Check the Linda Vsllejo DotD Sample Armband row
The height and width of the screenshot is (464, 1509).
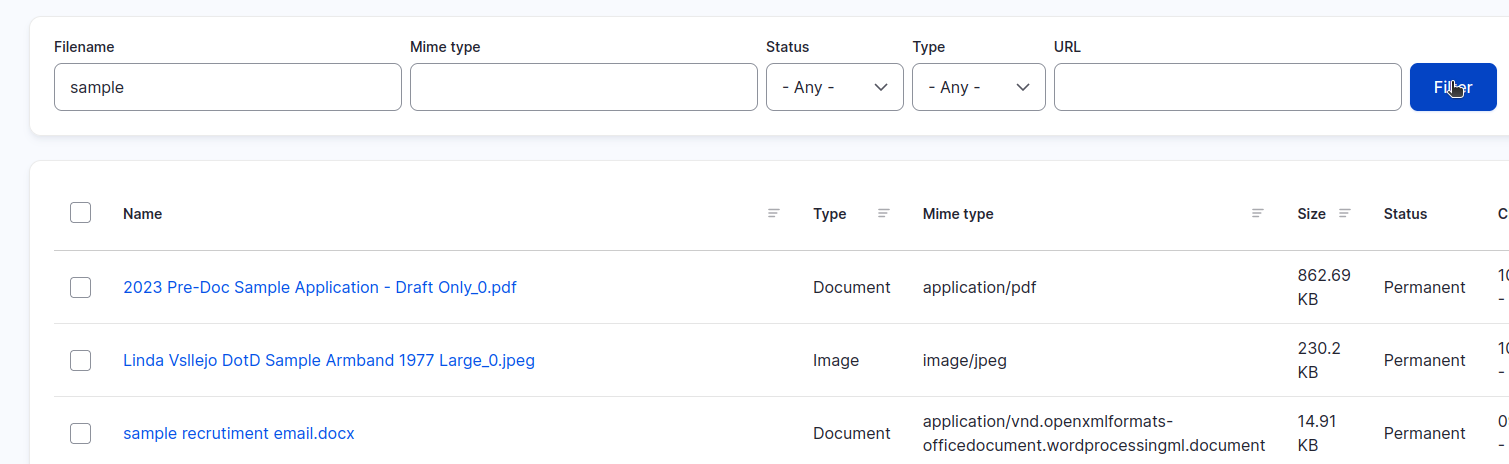coord(81,360)
